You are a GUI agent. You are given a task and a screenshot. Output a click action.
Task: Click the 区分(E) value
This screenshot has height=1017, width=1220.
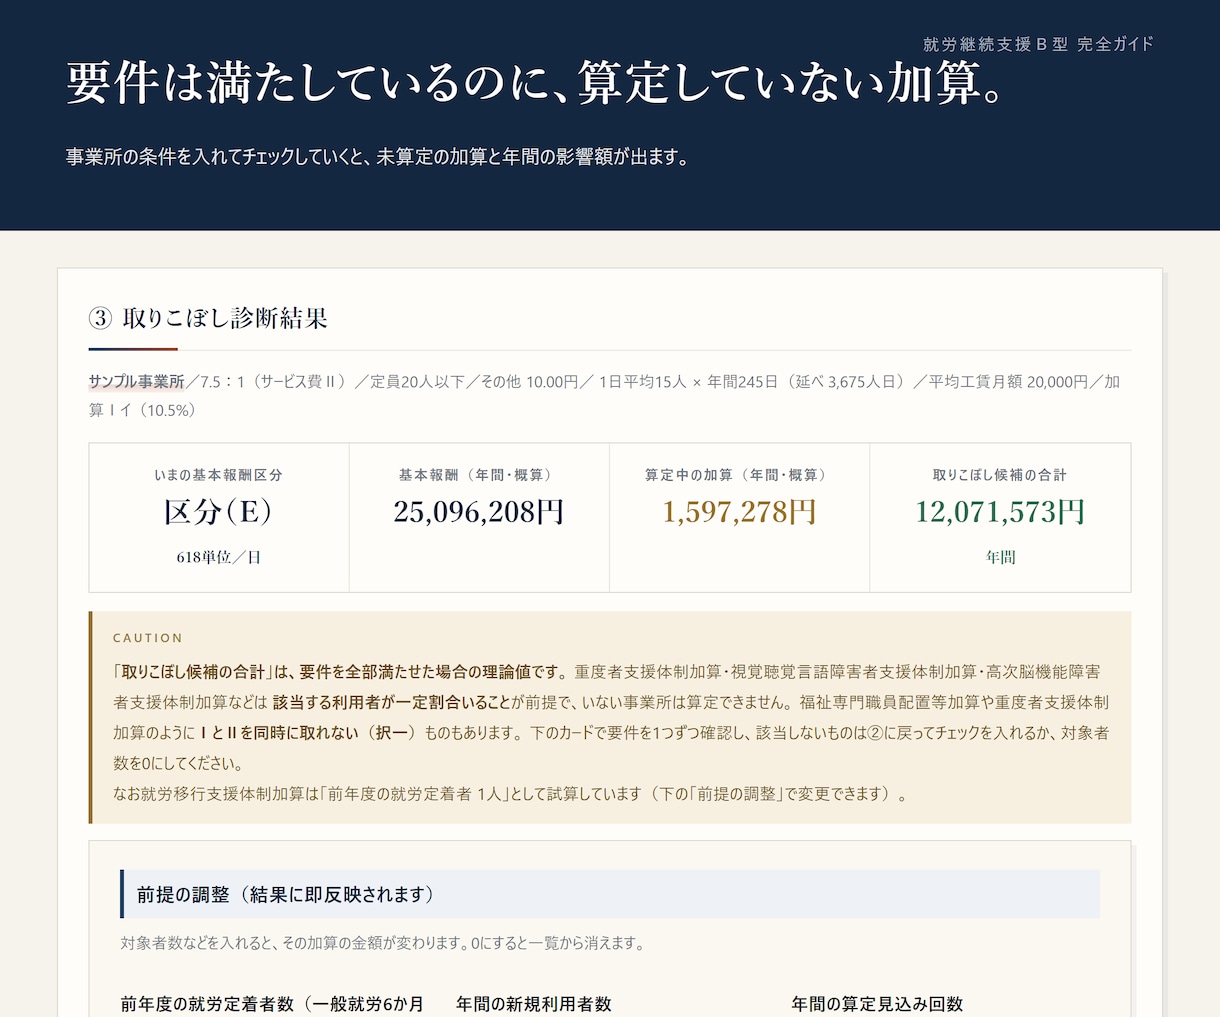219,512
